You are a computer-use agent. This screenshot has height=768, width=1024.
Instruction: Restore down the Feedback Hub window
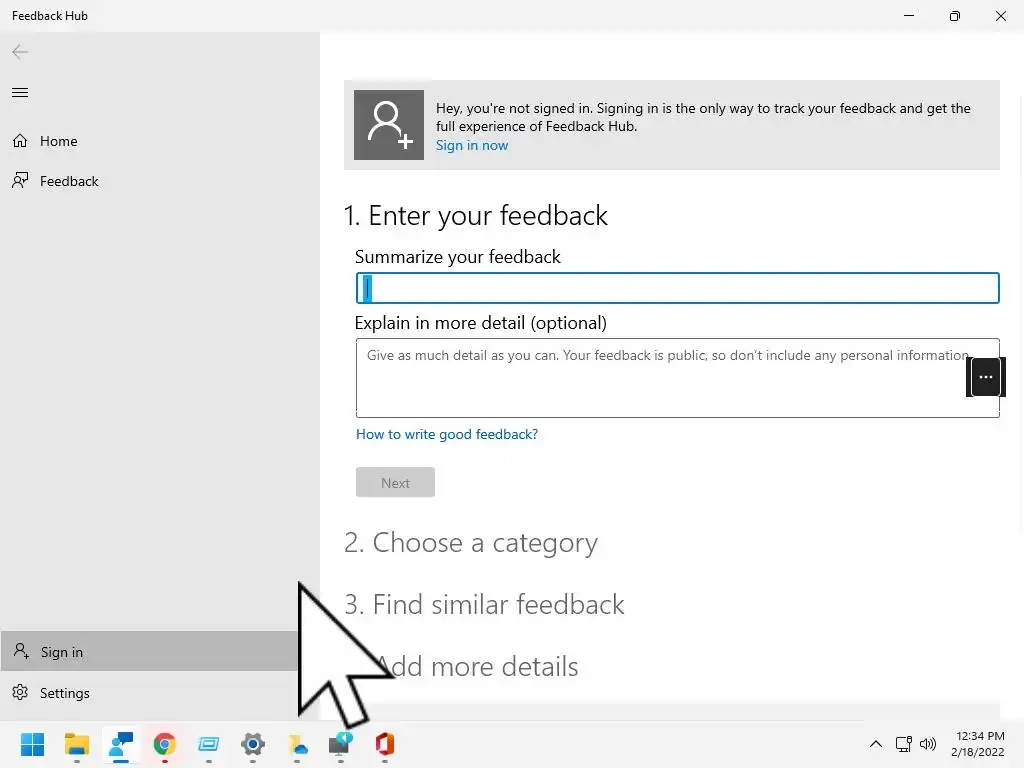pos(954,16)
